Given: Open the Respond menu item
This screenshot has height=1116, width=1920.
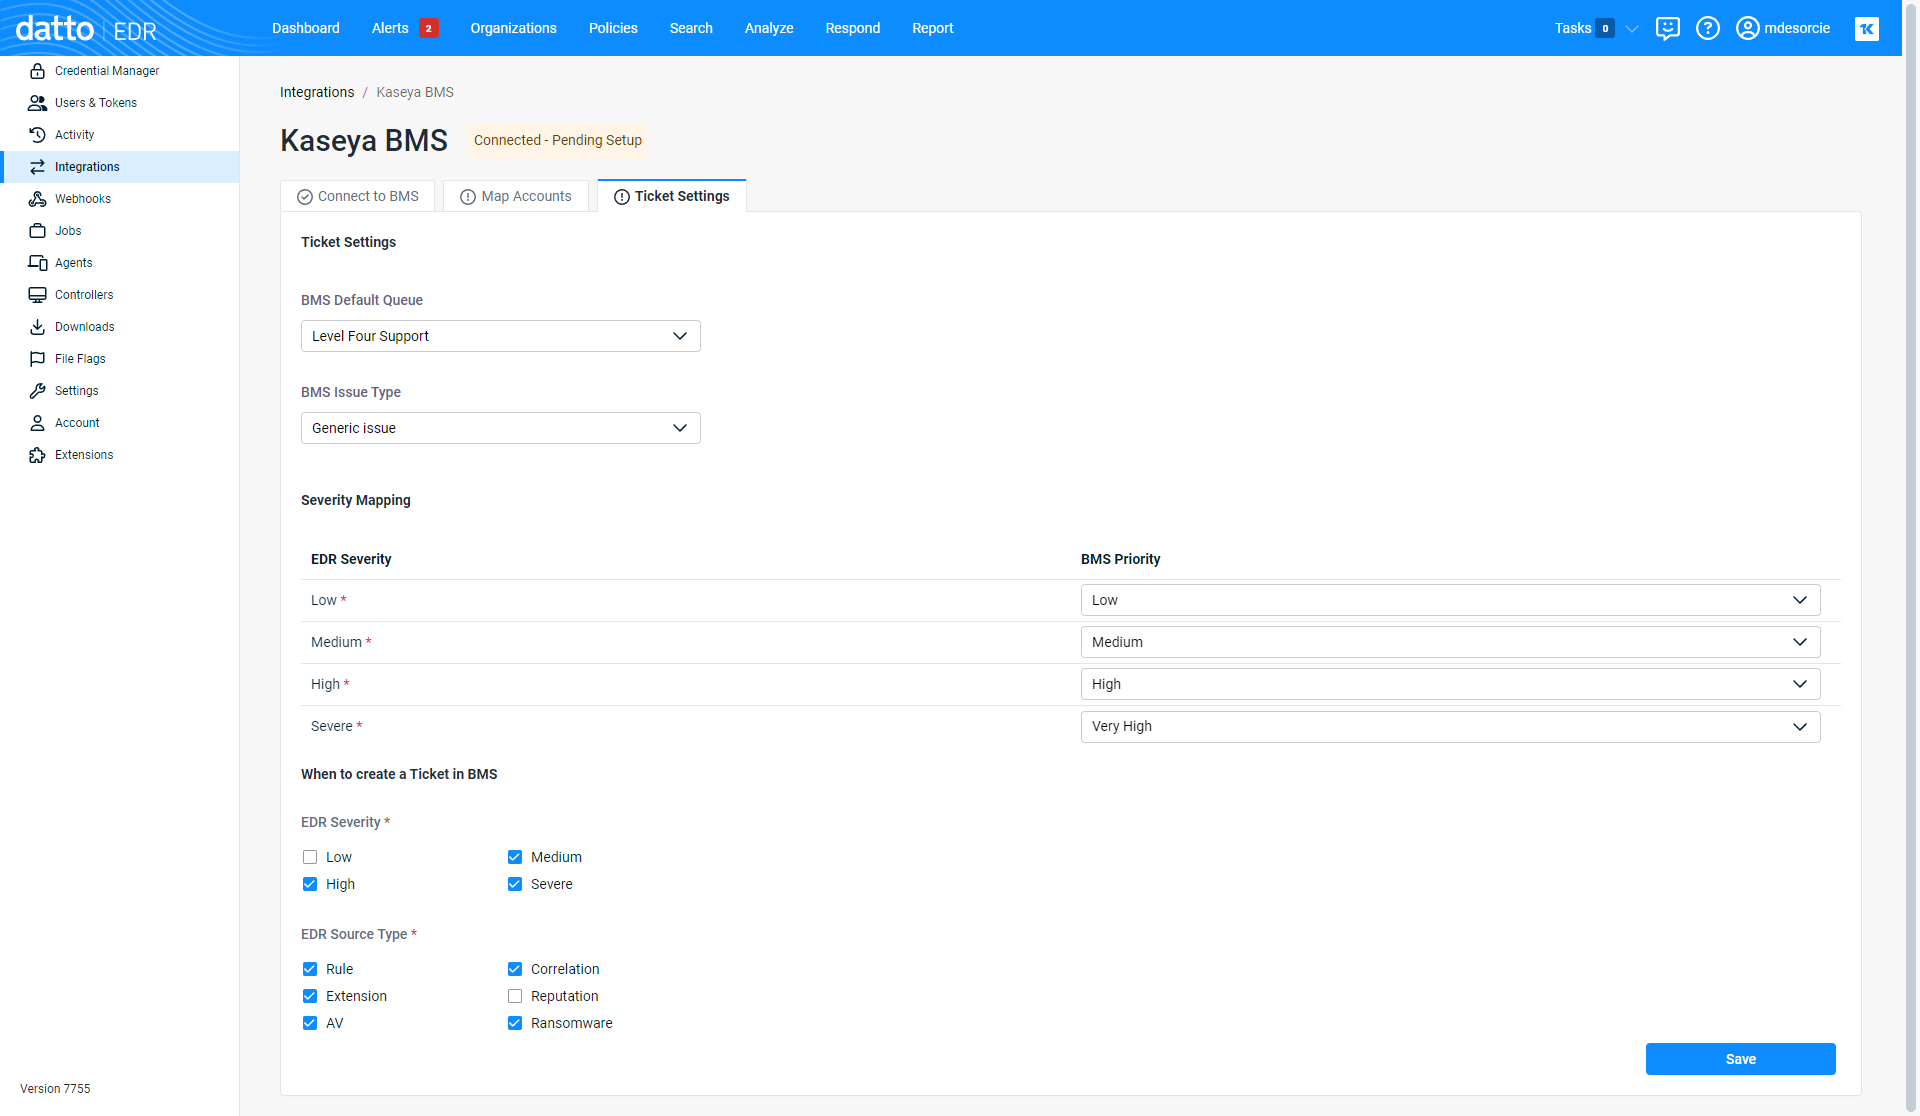Looking at the screenshot, I should point(853,28).
